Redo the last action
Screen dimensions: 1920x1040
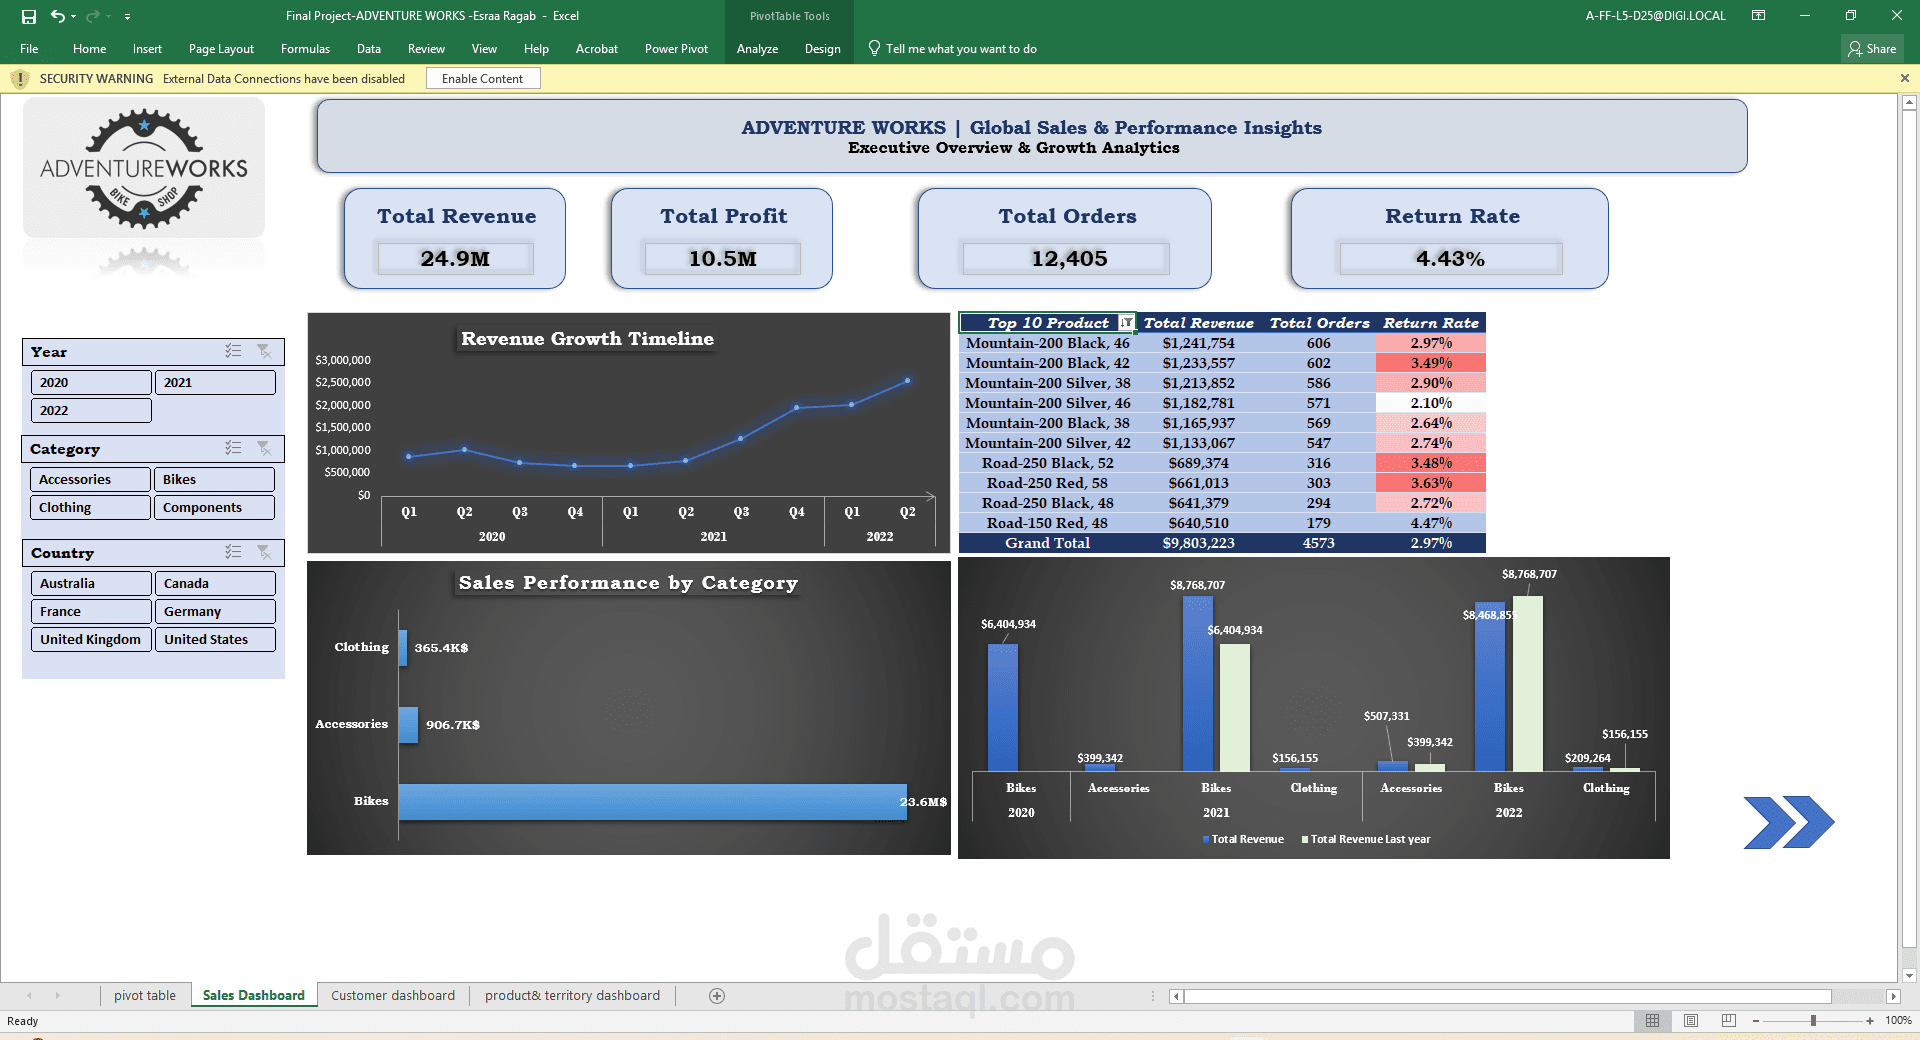click(93, 16)
